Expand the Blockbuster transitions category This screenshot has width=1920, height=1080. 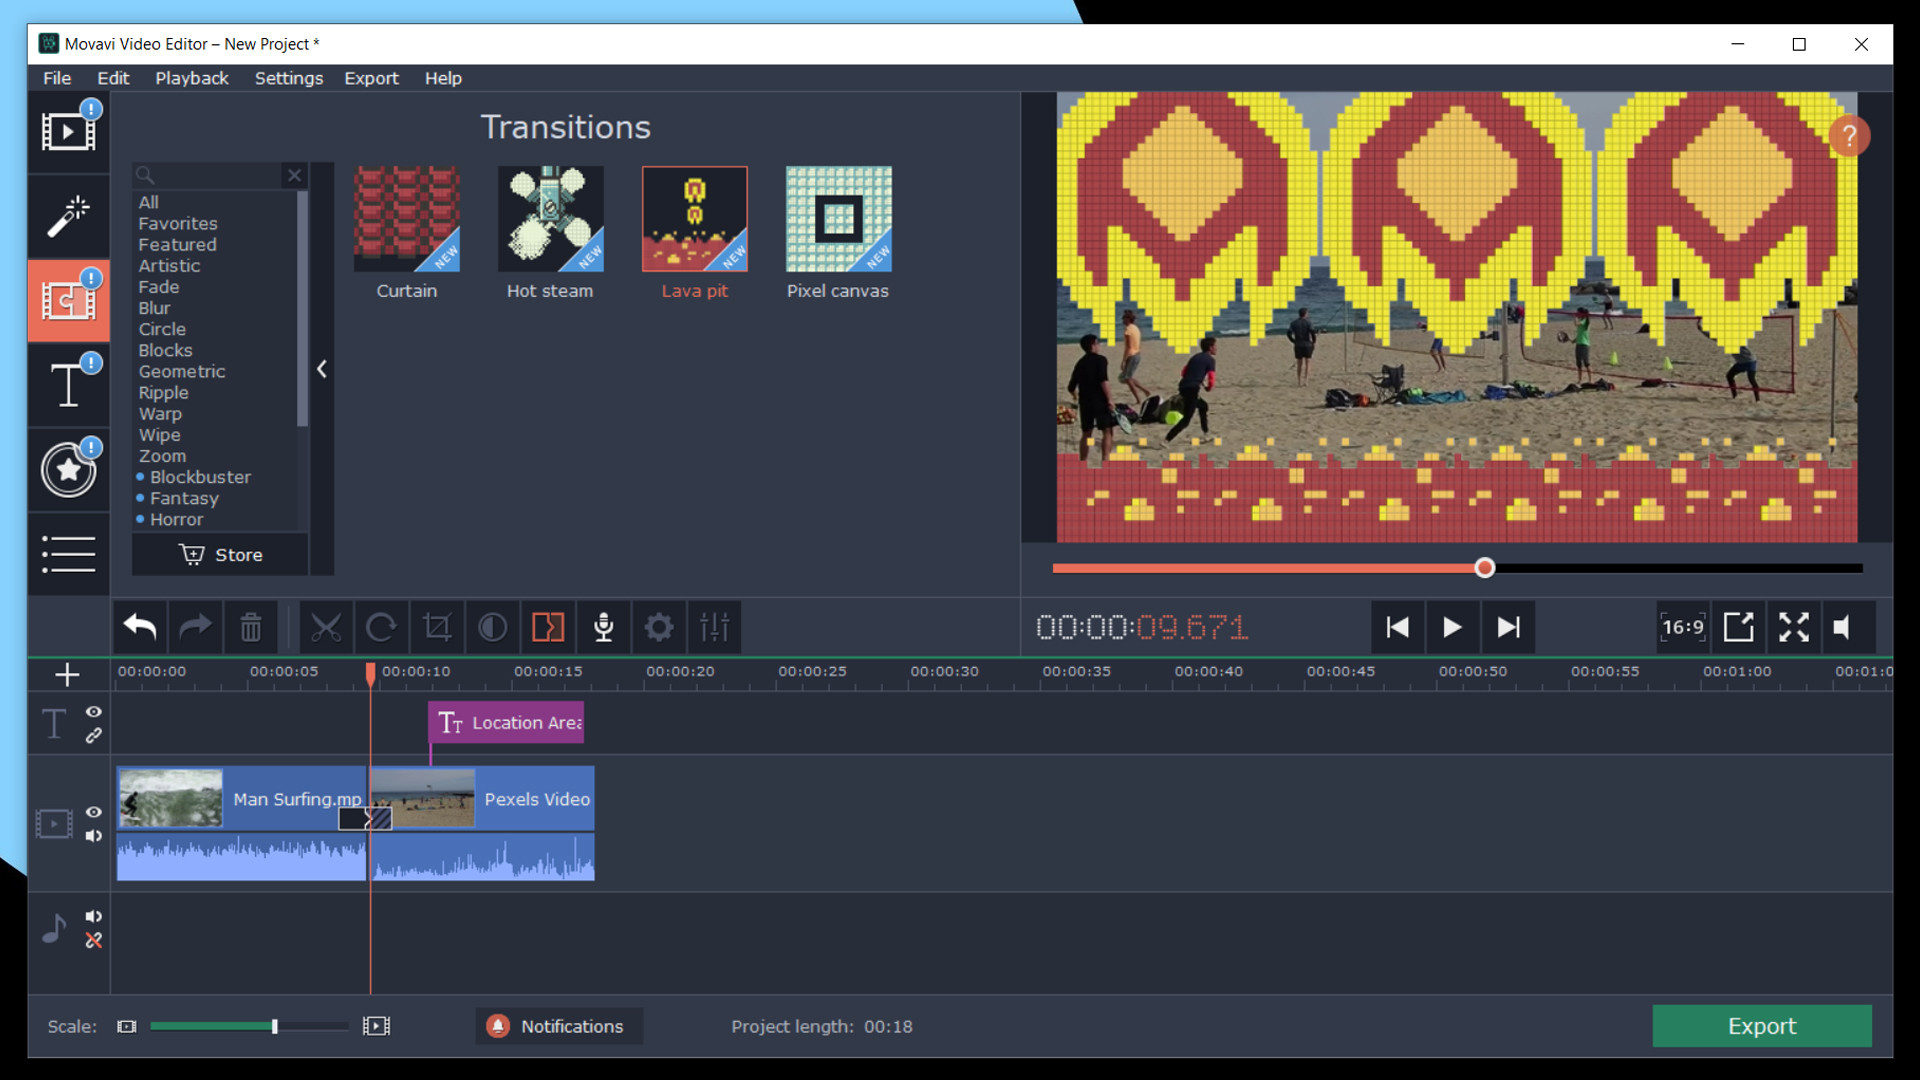point(199,476)
